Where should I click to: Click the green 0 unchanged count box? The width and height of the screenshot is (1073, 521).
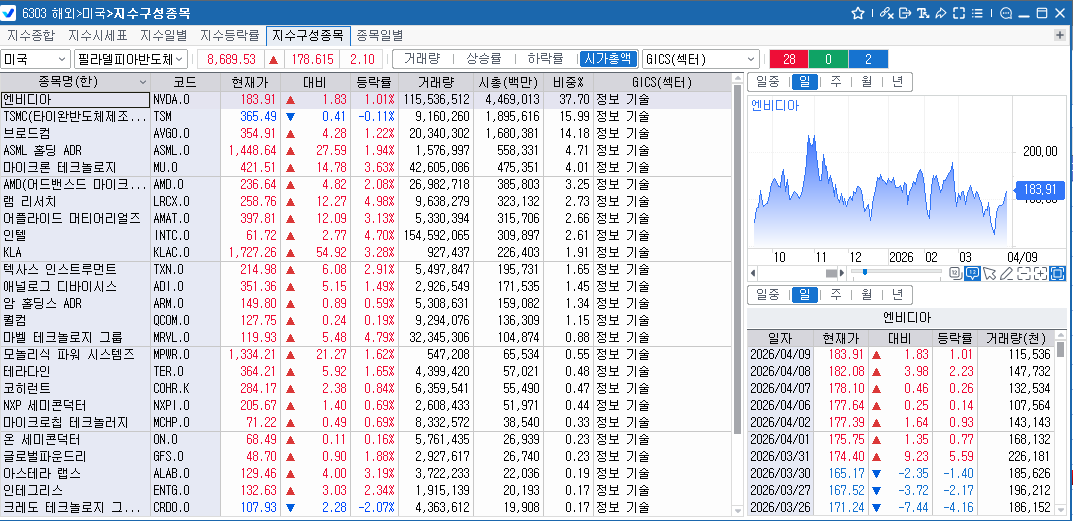click(828, 59)
